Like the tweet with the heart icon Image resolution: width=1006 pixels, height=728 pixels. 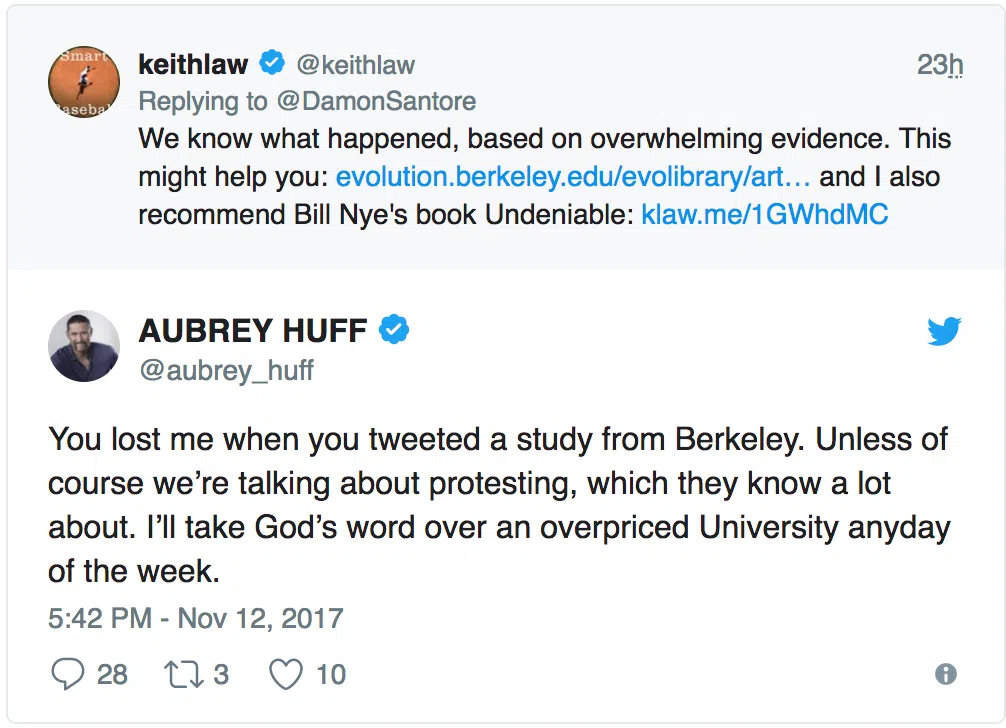pyautogui.click(x=286, y=674)
